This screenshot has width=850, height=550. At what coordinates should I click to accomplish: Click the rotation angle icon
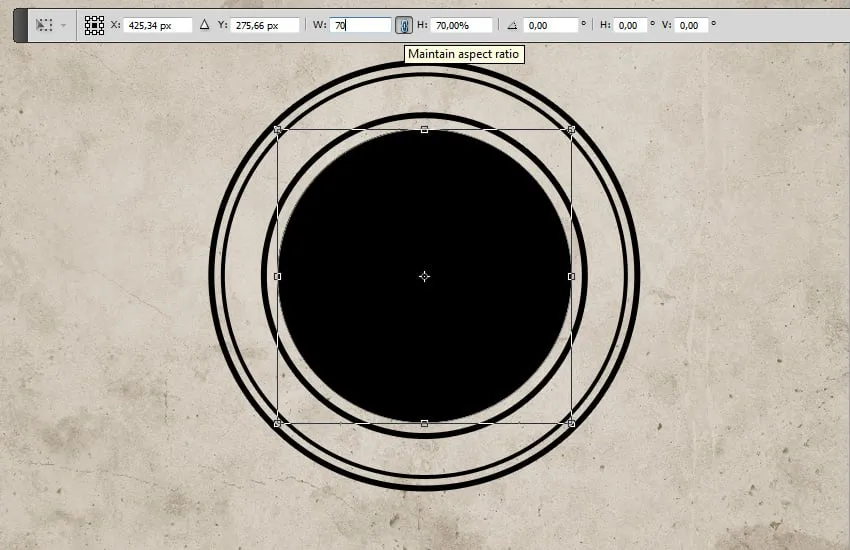coord(513,25)
